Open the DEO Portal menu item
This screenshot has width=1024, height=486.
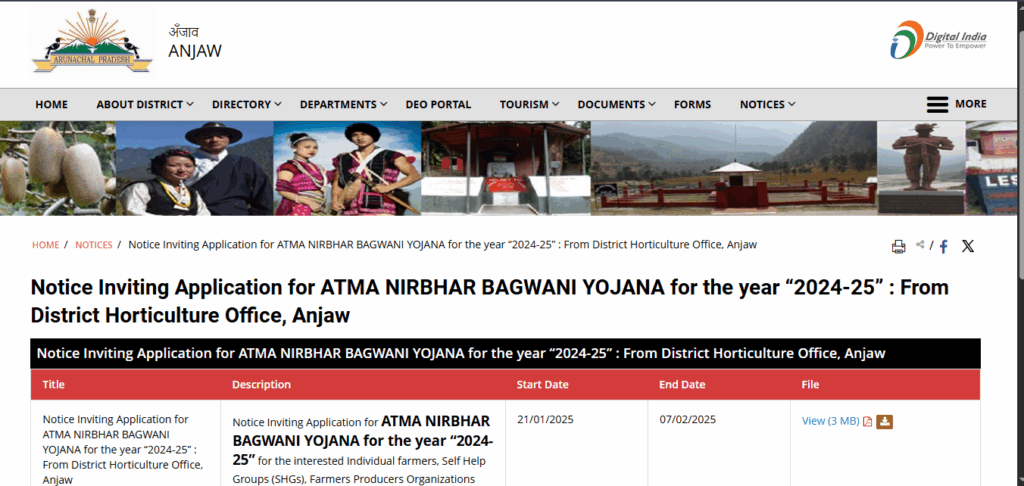click(x=438, y=104)
